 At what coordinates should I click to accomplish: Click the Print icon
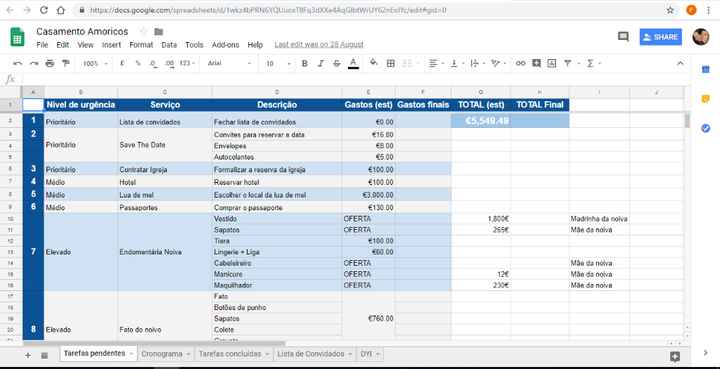[x=50, y=63]
